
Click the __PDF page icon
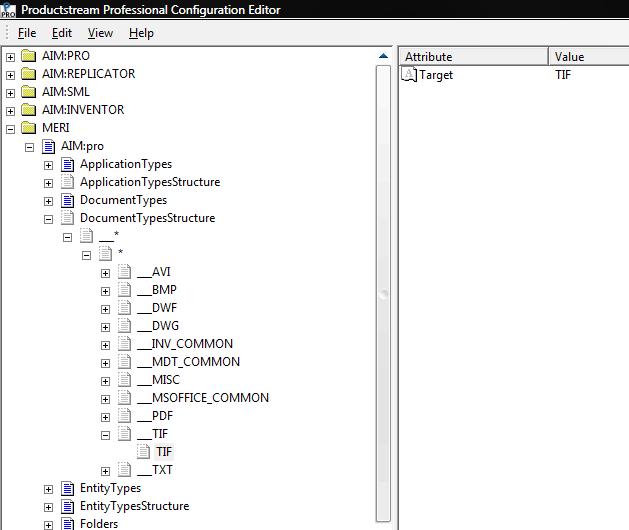124,416
